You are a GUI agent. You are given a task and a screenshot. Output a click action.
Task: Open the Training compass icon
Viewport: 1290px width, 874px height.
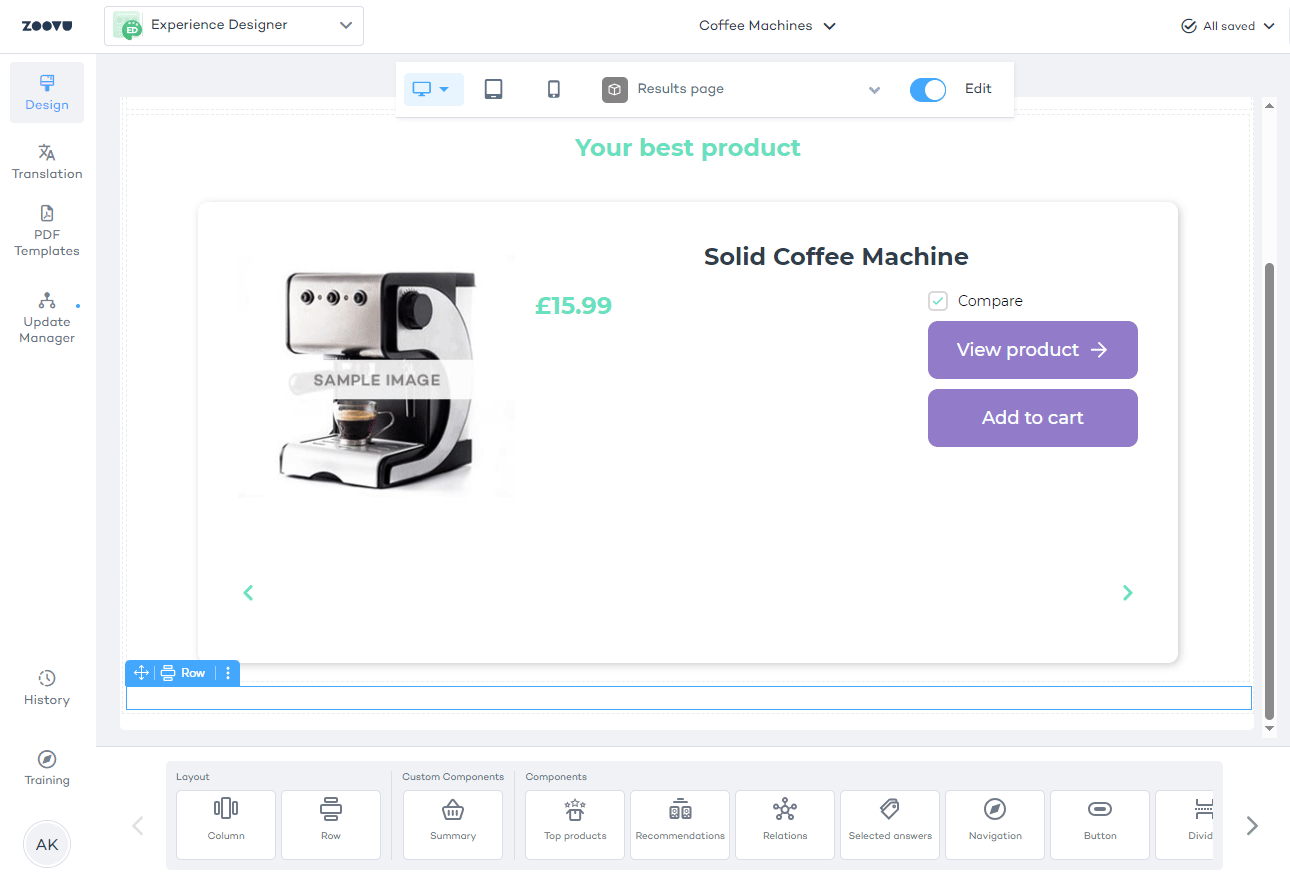point(47,760)
